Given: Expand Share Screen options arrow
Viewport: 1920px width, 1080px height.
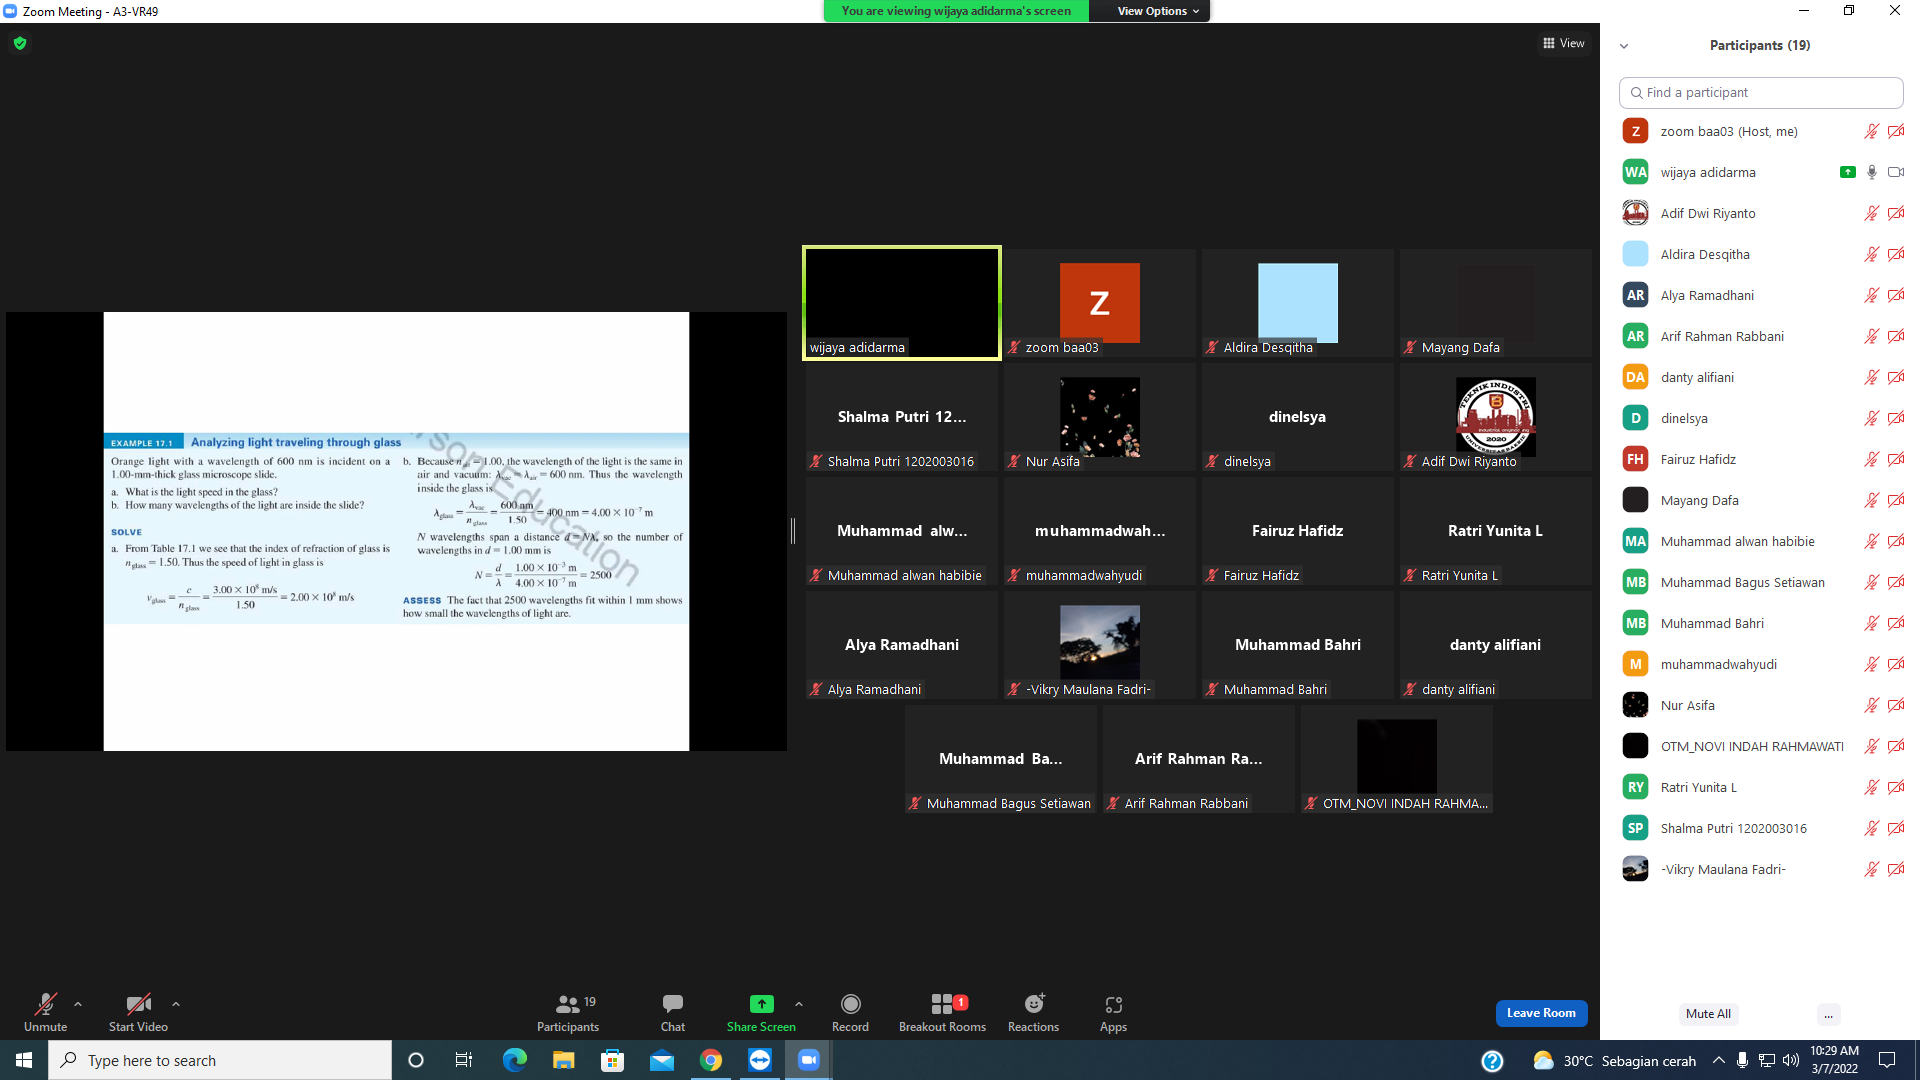Looking at the screenshot, I should pyautogui.click(x=799, y=1004).
